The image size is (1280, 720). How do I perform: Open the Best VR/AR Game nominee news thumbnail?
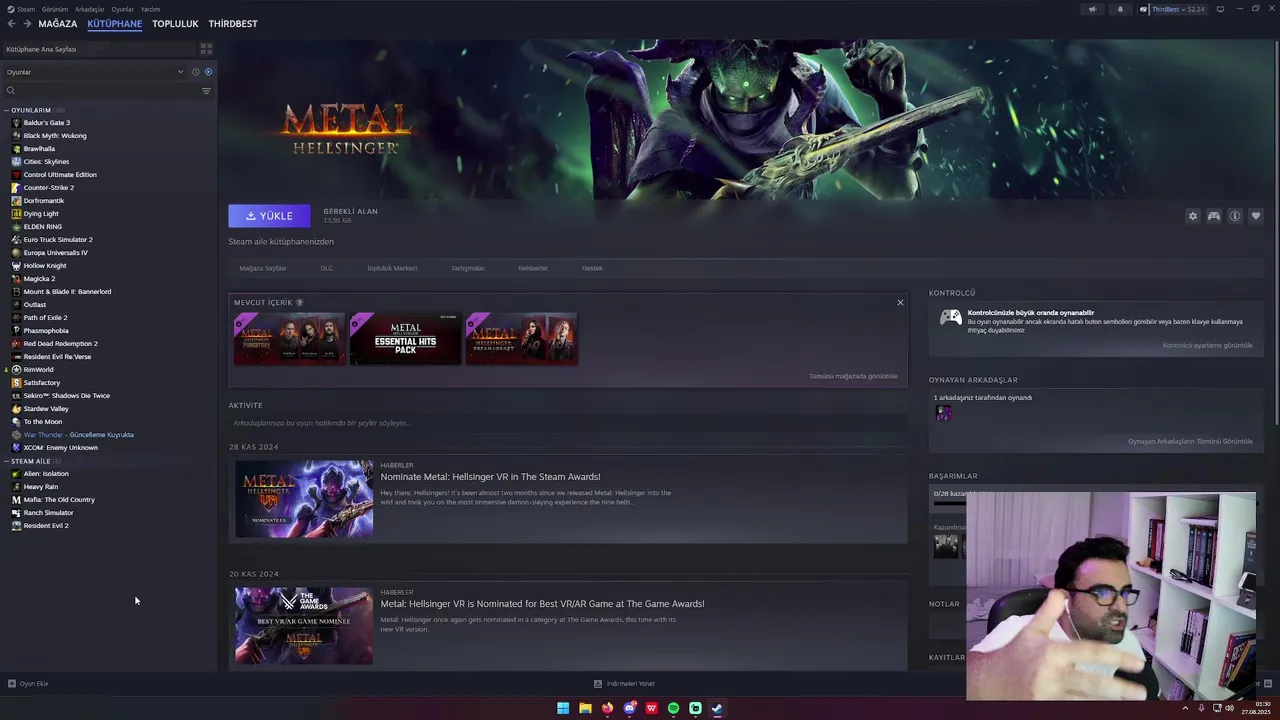pos(304,626)
